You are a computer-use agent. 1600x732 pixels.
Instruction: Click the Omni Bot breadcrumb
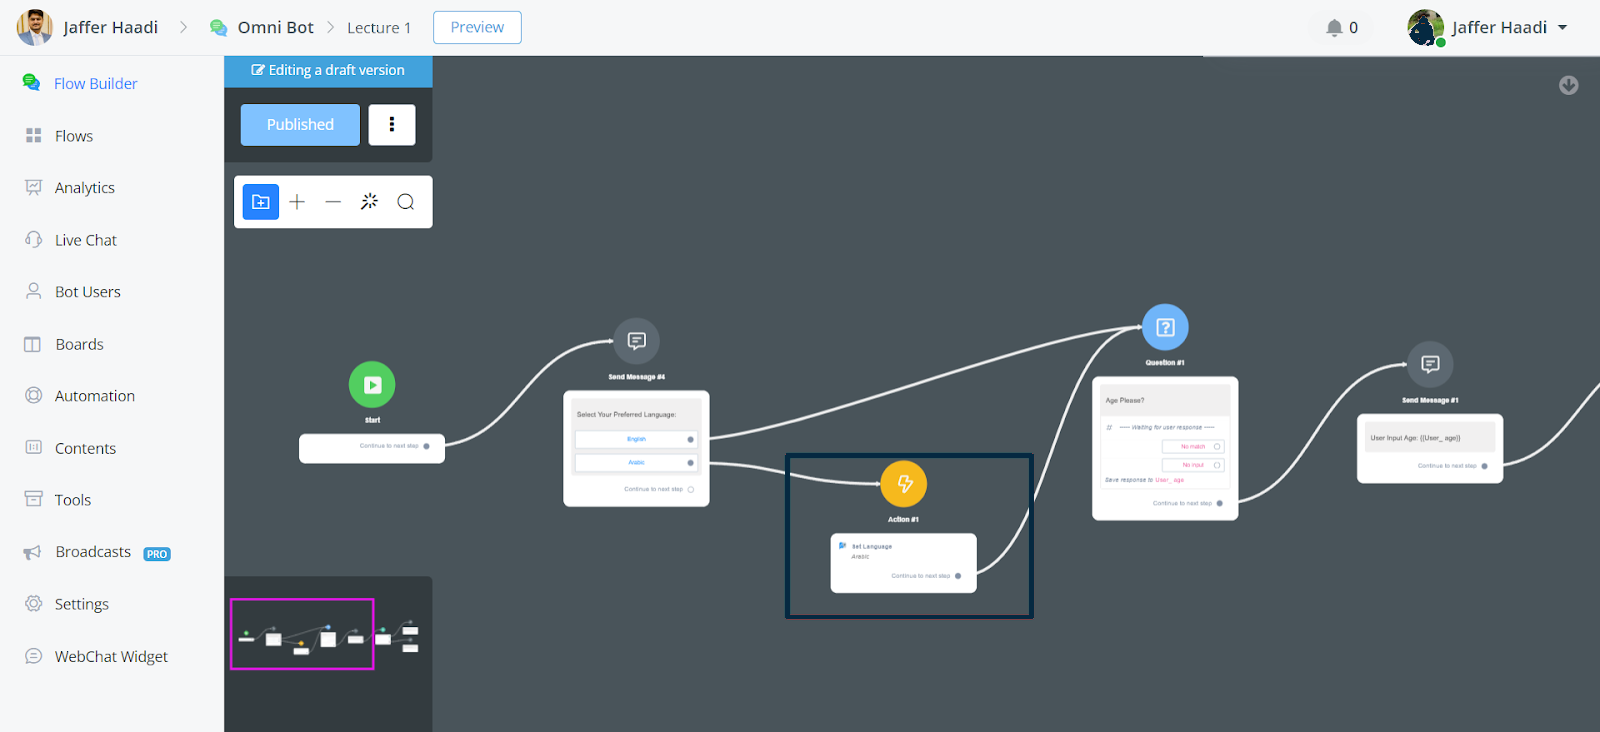point(275,28)
